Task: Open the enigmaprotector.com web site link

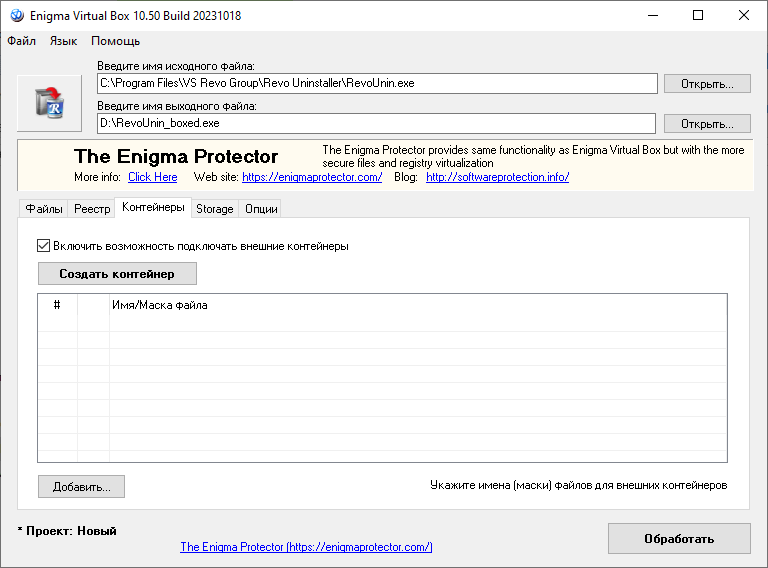Action: pos(312,177)
